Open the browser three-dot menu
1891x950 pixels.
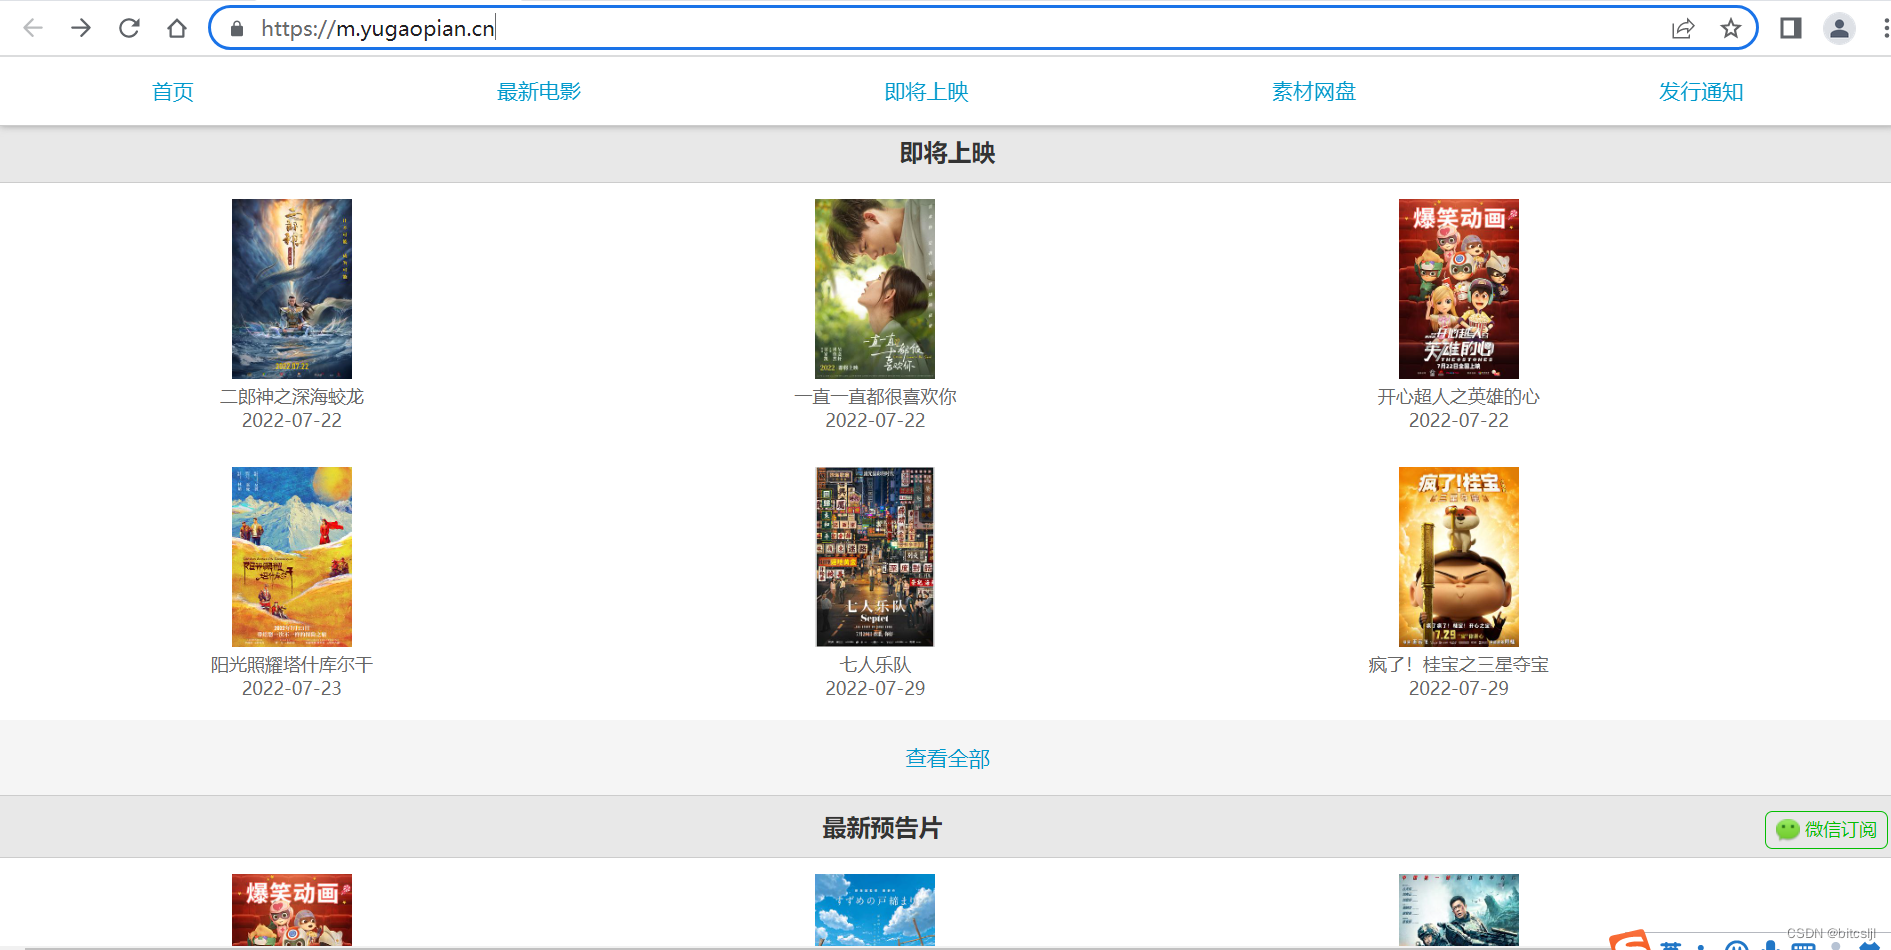pos(1885,28)
